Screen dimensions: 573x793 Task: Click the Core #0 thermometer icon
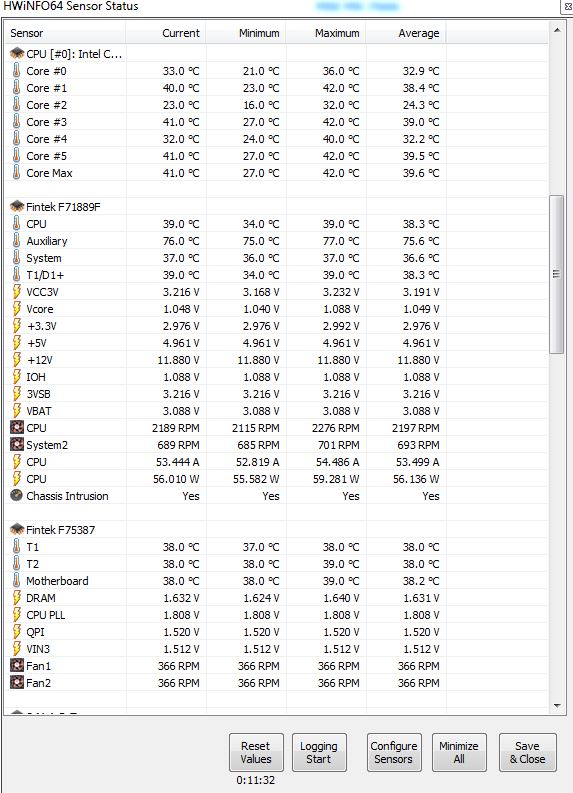tap(17, 70)
